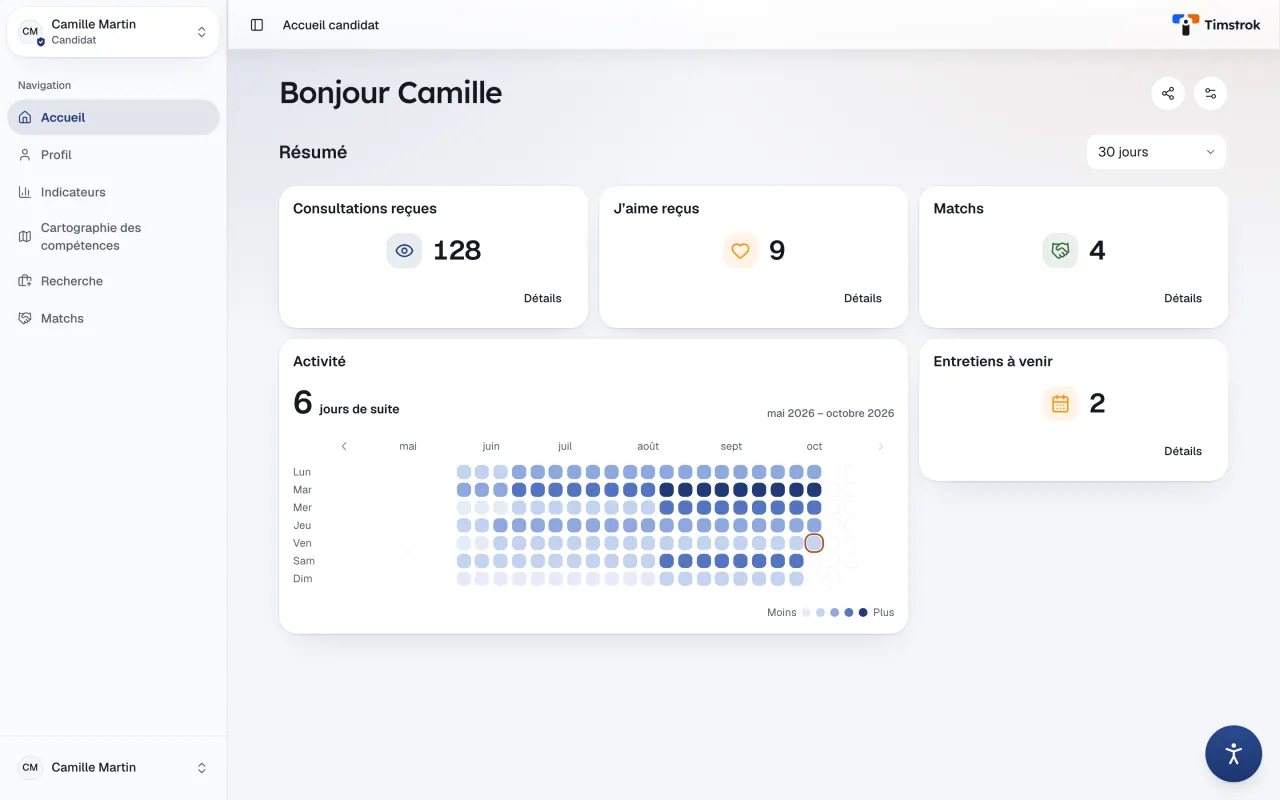This screenshot has height=800, width=1280.
Task: Expand the Camille Martin Candidat account switcher
Action: click(113, 32)
